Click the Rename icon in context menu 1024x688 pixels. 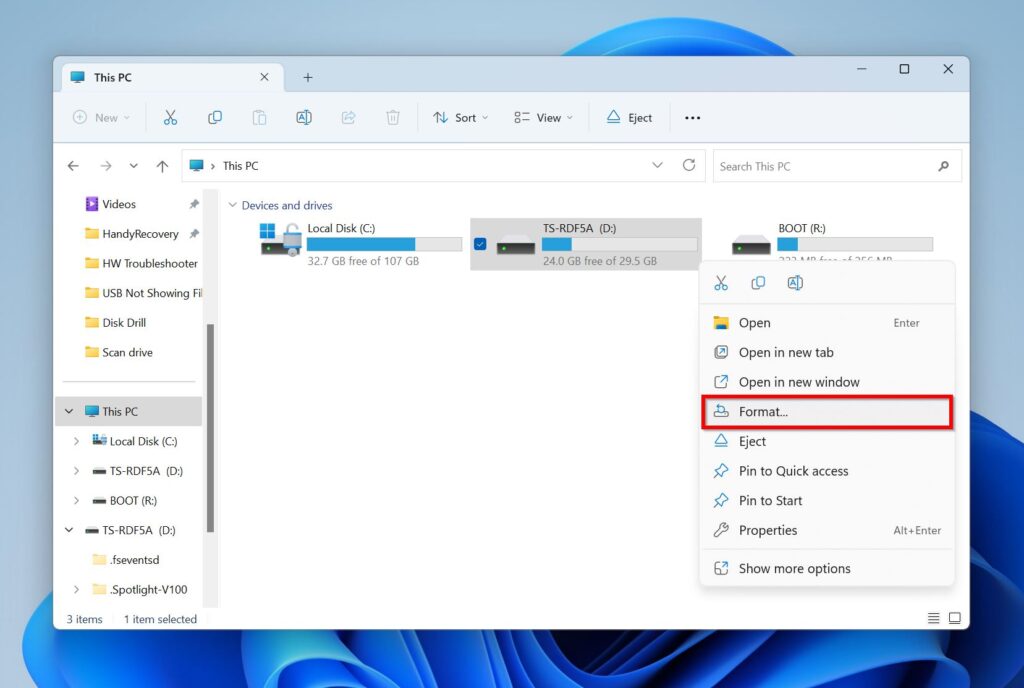pyautogui.click(x=795, y=283)
